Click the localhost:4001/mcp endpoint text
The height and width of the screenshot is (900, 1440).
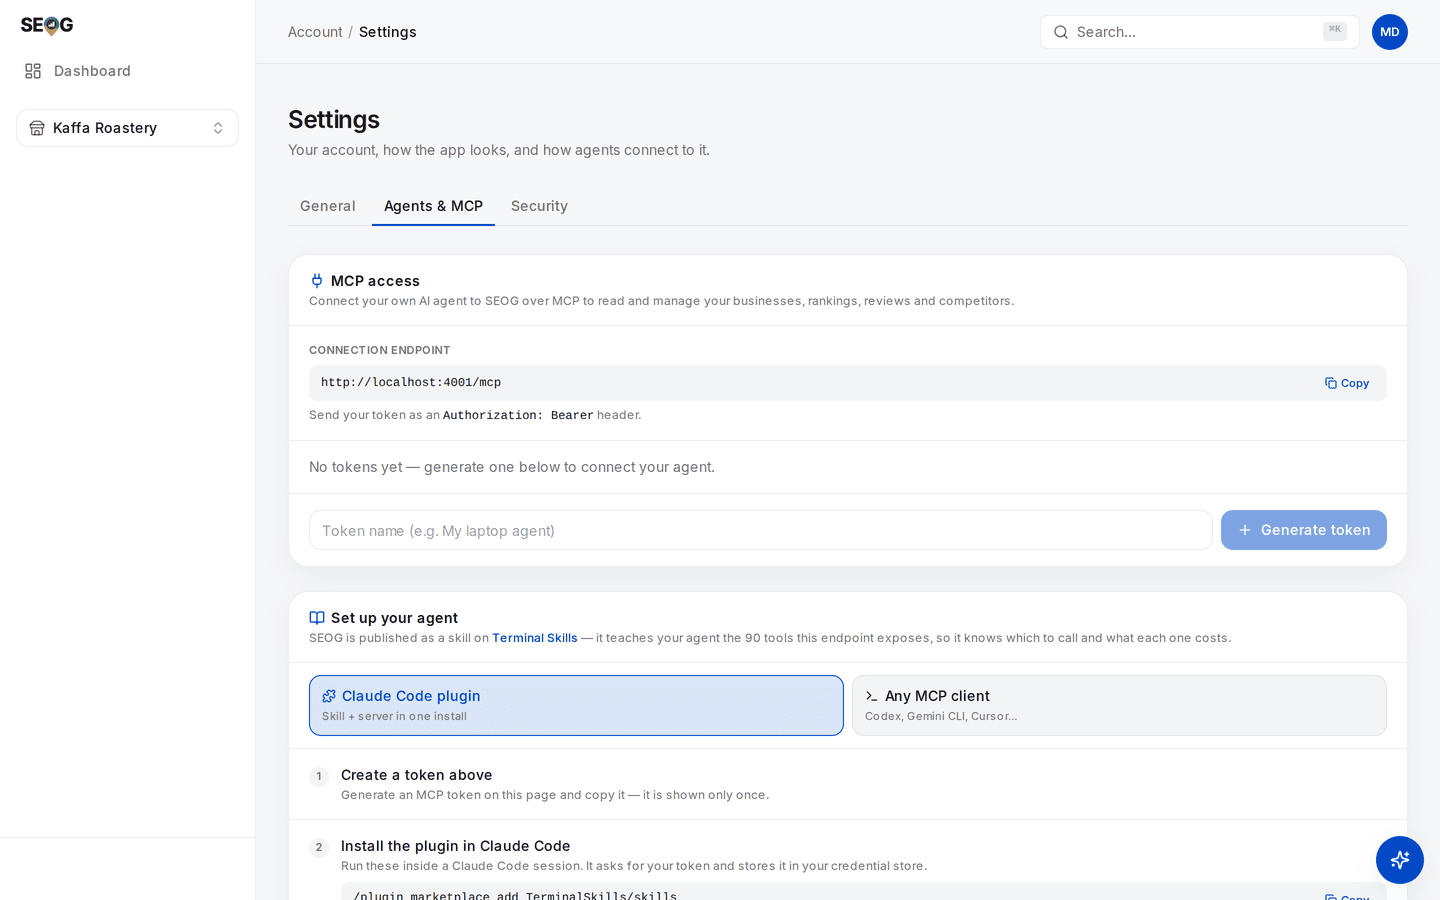pos(411,383)
